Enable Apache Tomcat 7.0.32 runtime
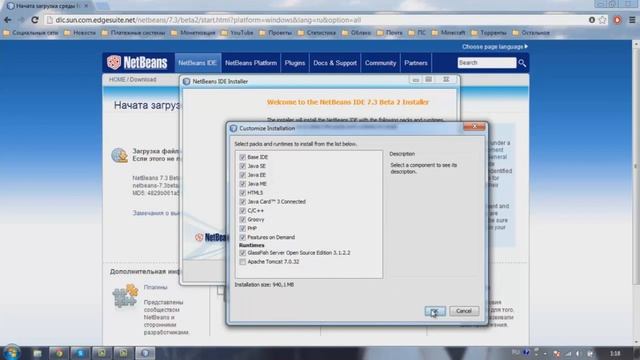 tap(242, 262)
